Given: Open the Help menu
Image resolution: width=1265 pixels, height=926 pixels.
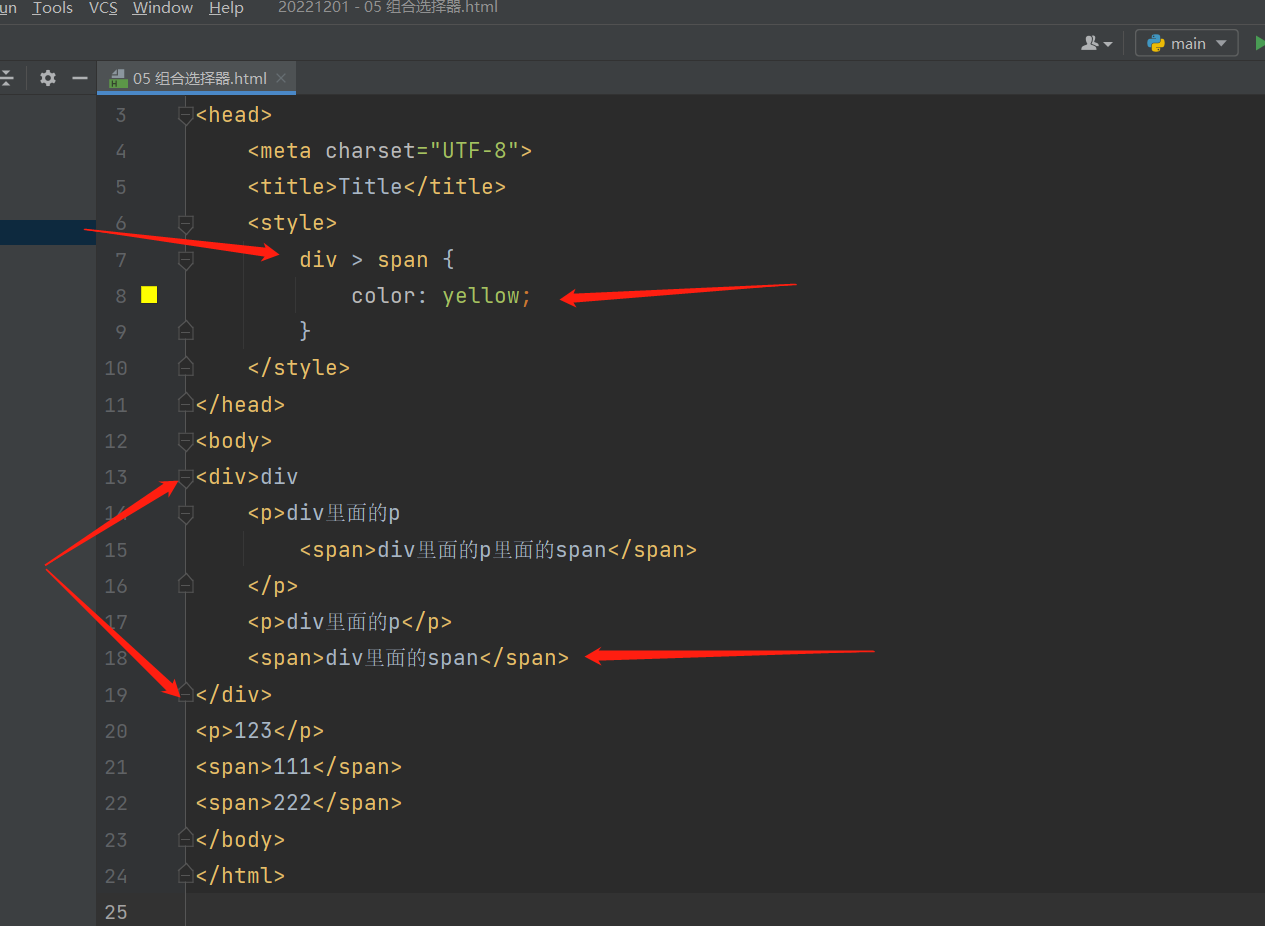Looking at the screenshot, I should (226, 8).
